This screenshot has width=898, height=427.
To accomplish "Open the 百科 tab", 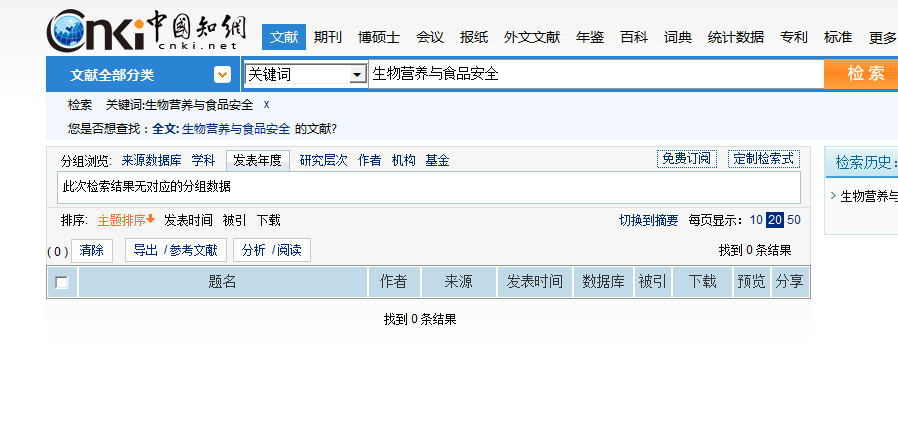I will click(x=634, y=38).
